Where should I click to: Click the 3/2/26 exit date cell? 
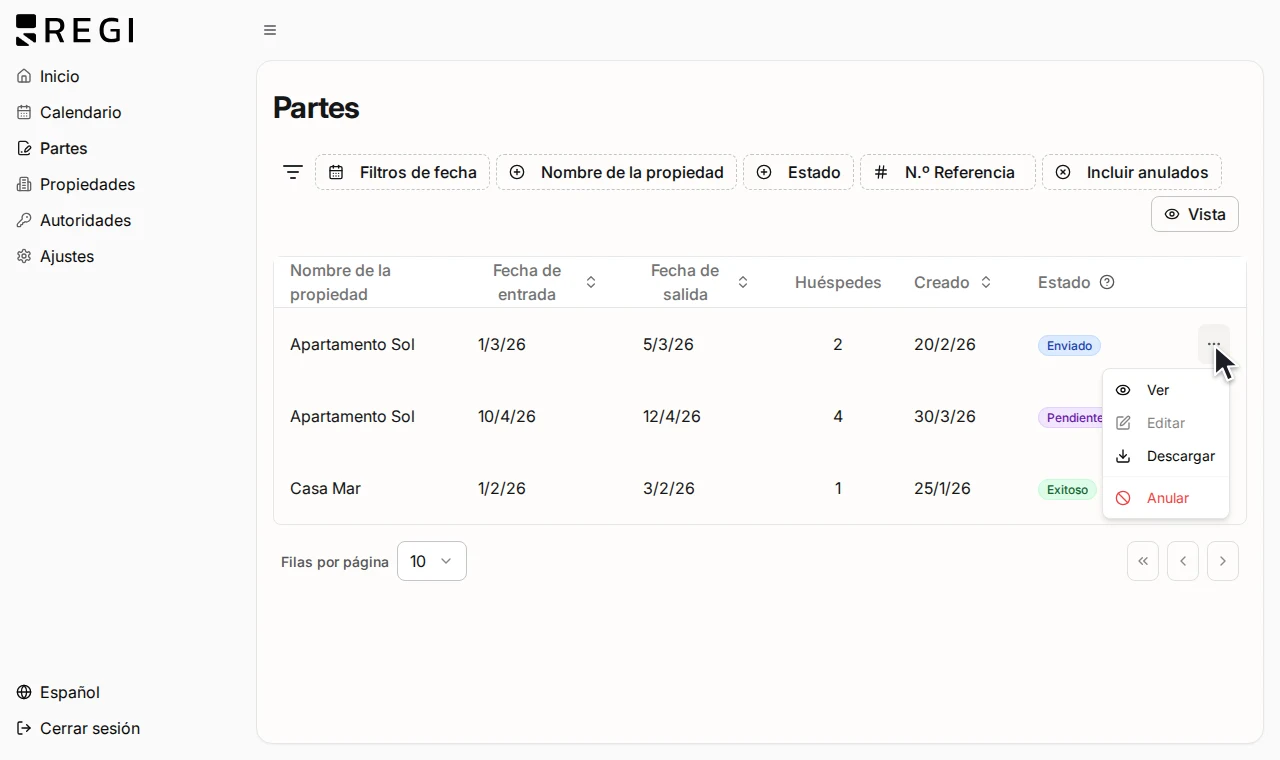[x=669, y=488]
